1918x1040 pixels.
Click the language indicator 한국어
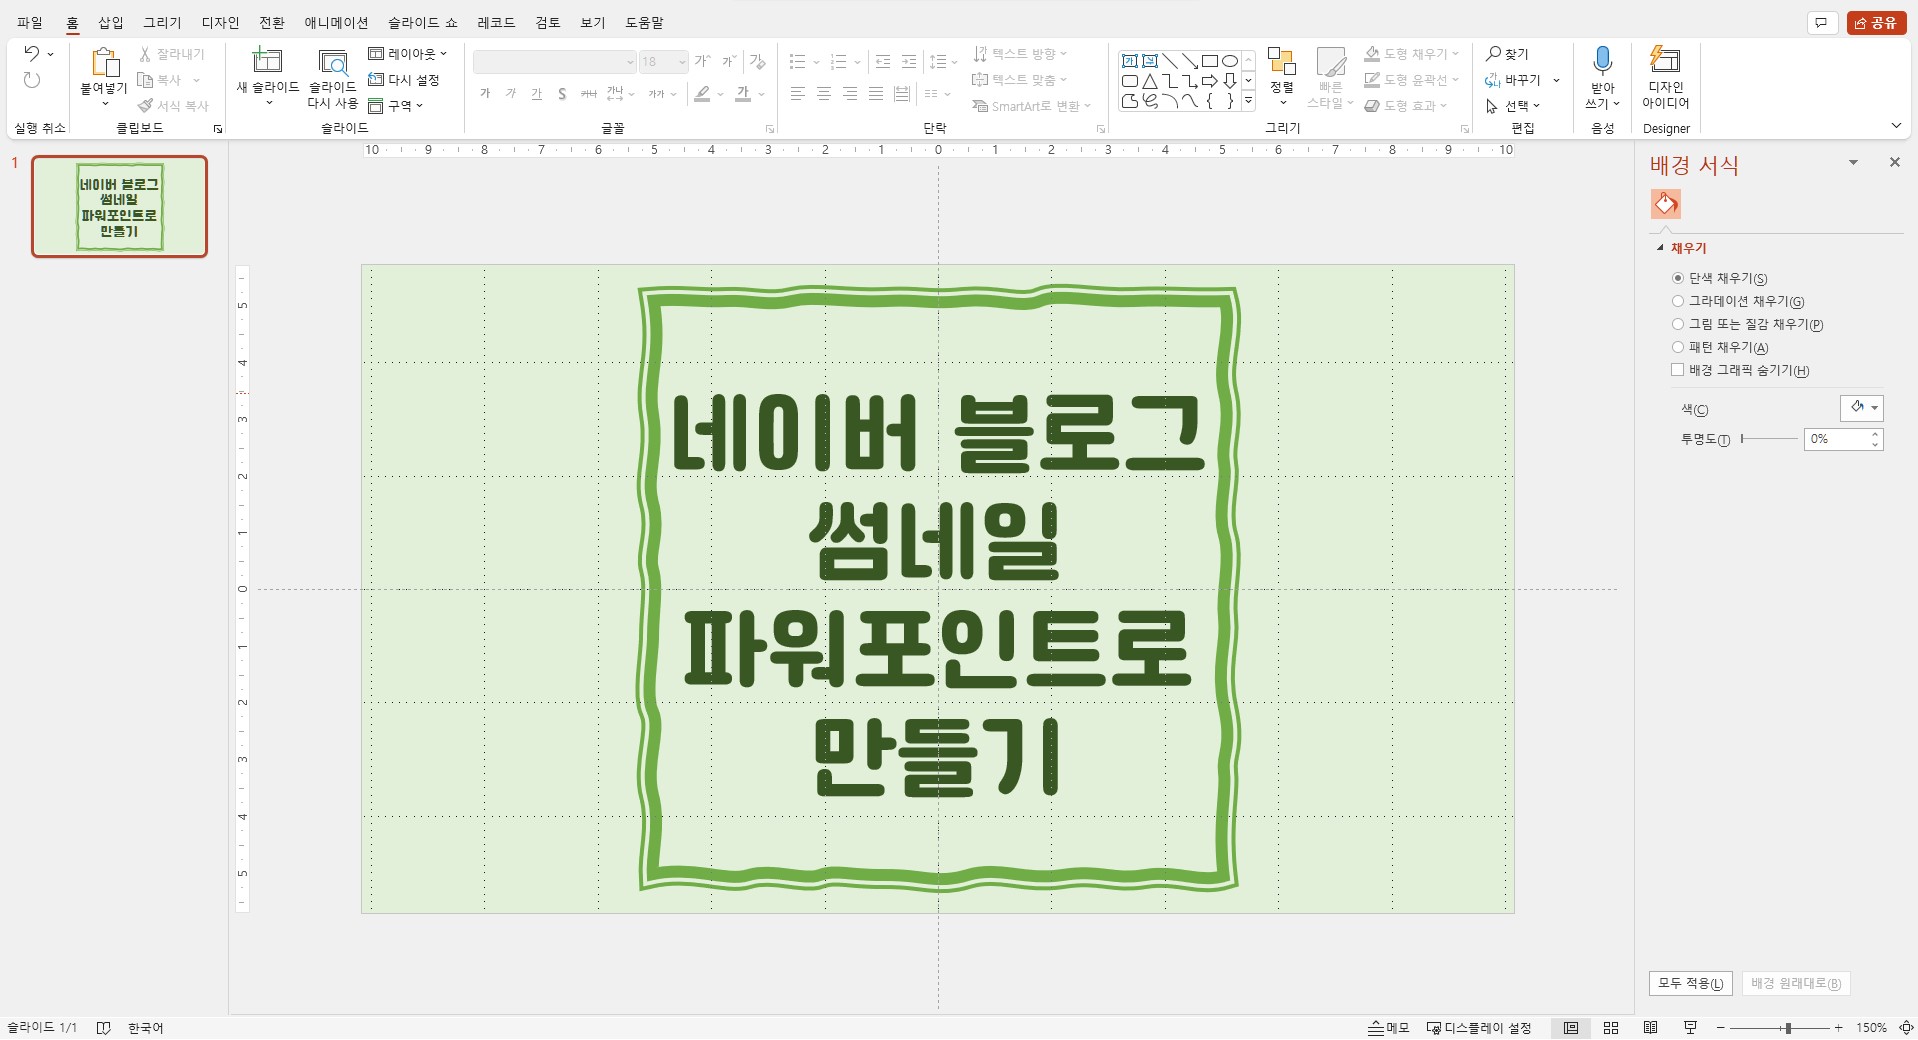tap(145, 1028)
